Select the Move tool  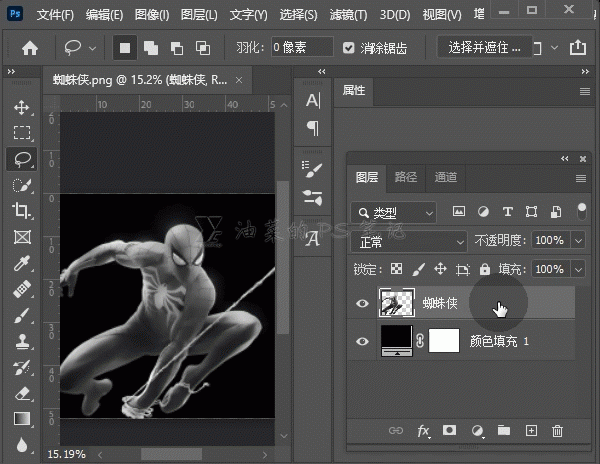click(22, 108)
